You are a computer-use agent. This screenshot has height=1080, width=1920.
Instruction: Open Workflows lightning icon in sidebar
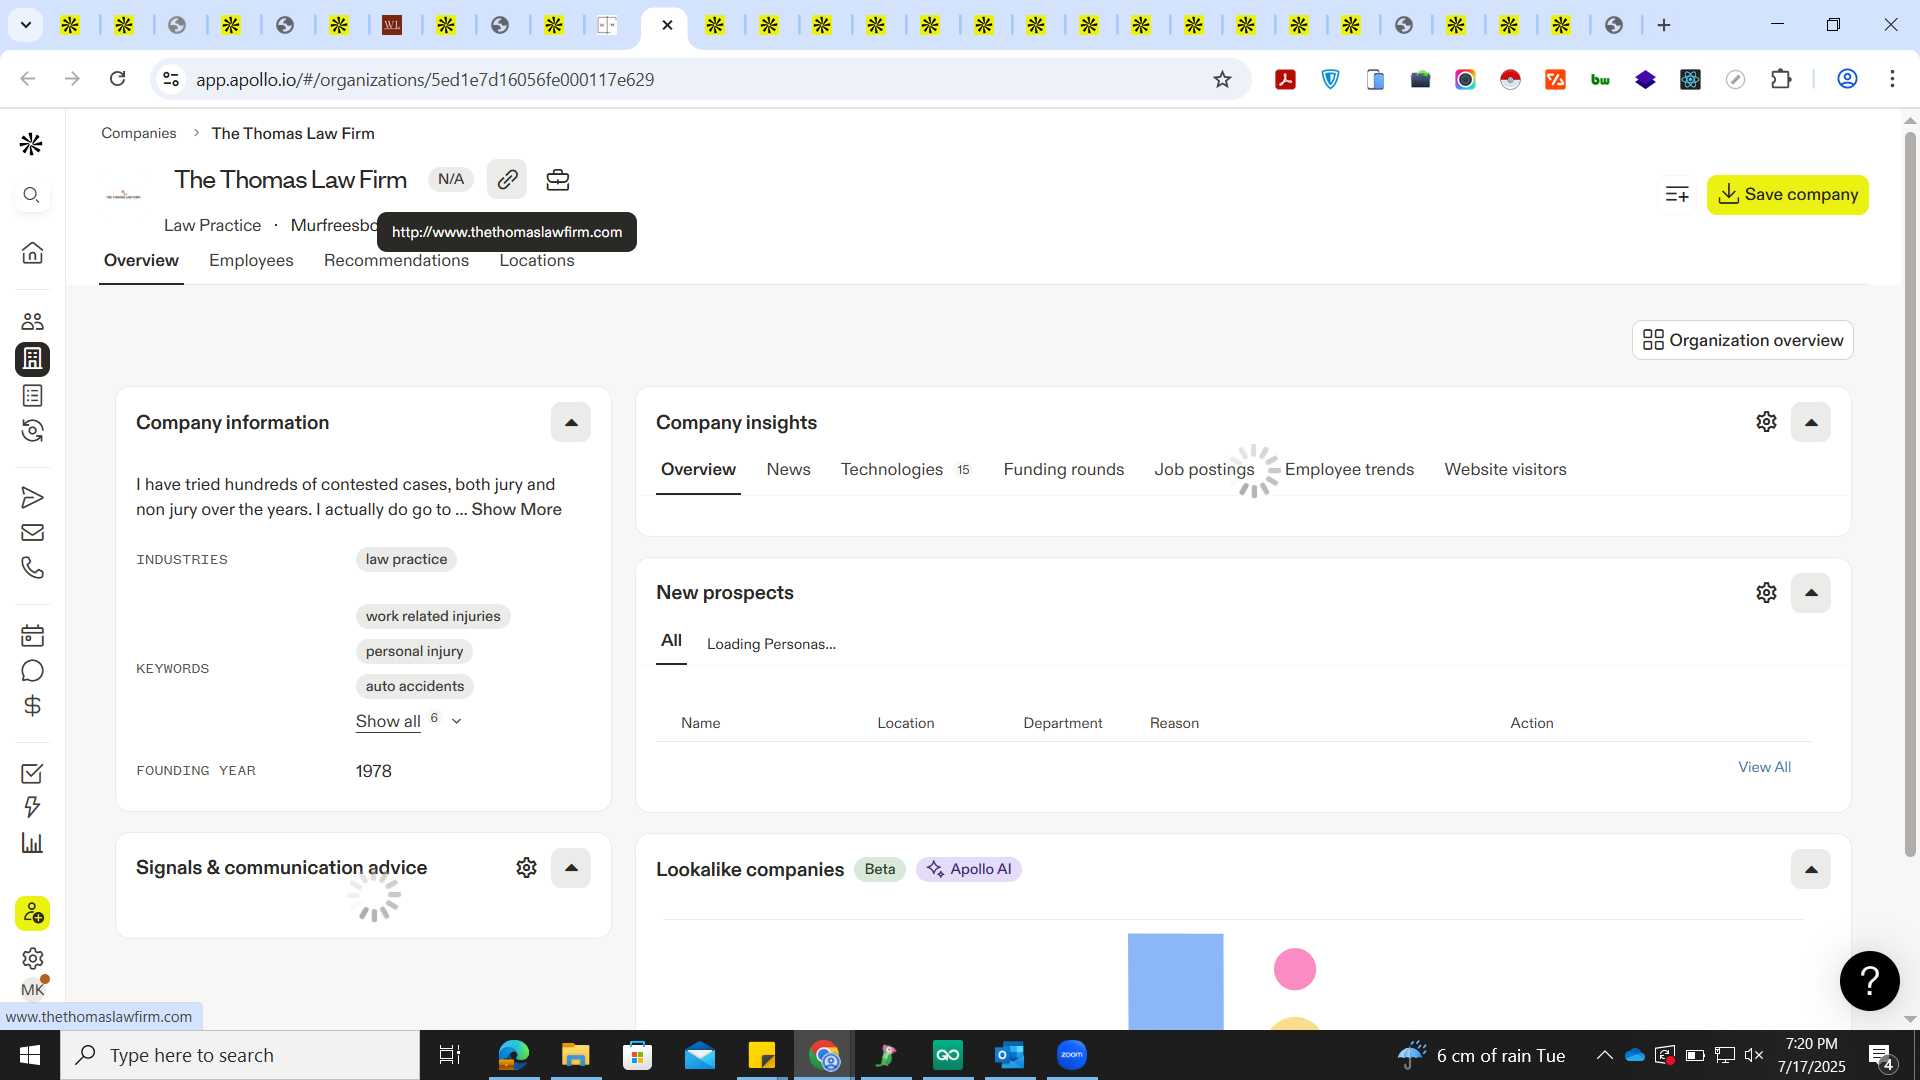click(x=32, y=807)
